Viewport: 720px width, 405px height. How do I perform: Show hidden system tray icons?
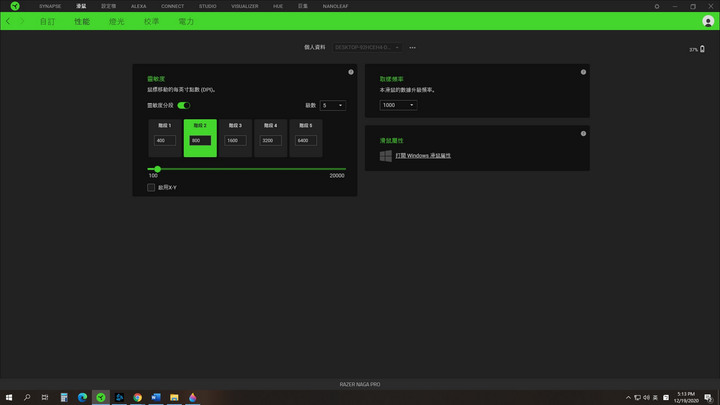(628, 398)
